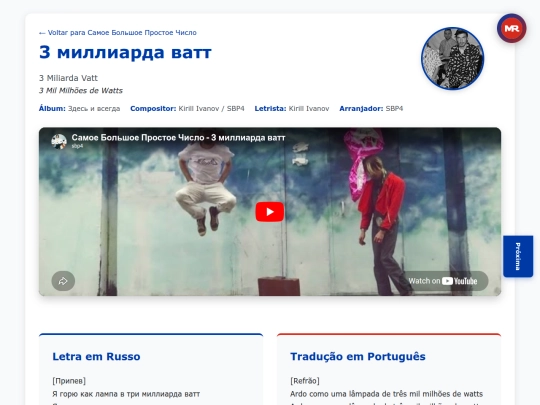This screenshot has height=405, width=540.
Task: Click the Arranjador label
Action: (x=361, y=108)
